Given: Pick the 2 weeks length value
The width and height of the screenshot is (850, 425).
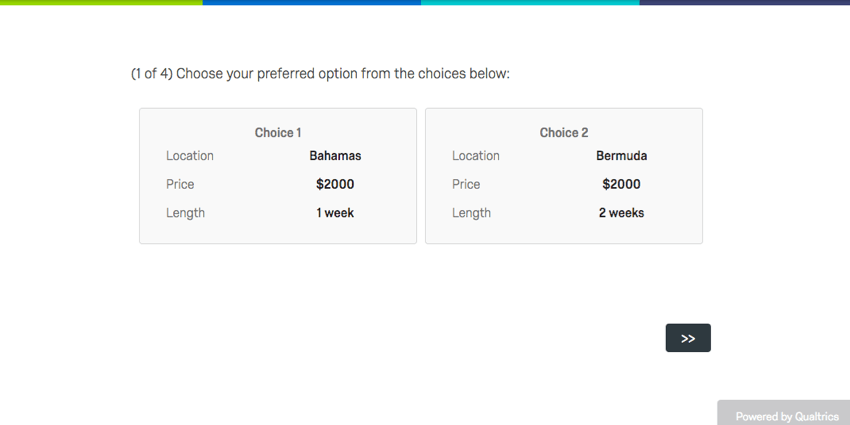Looking at the screenshot, I should click(x=621, y=213).
